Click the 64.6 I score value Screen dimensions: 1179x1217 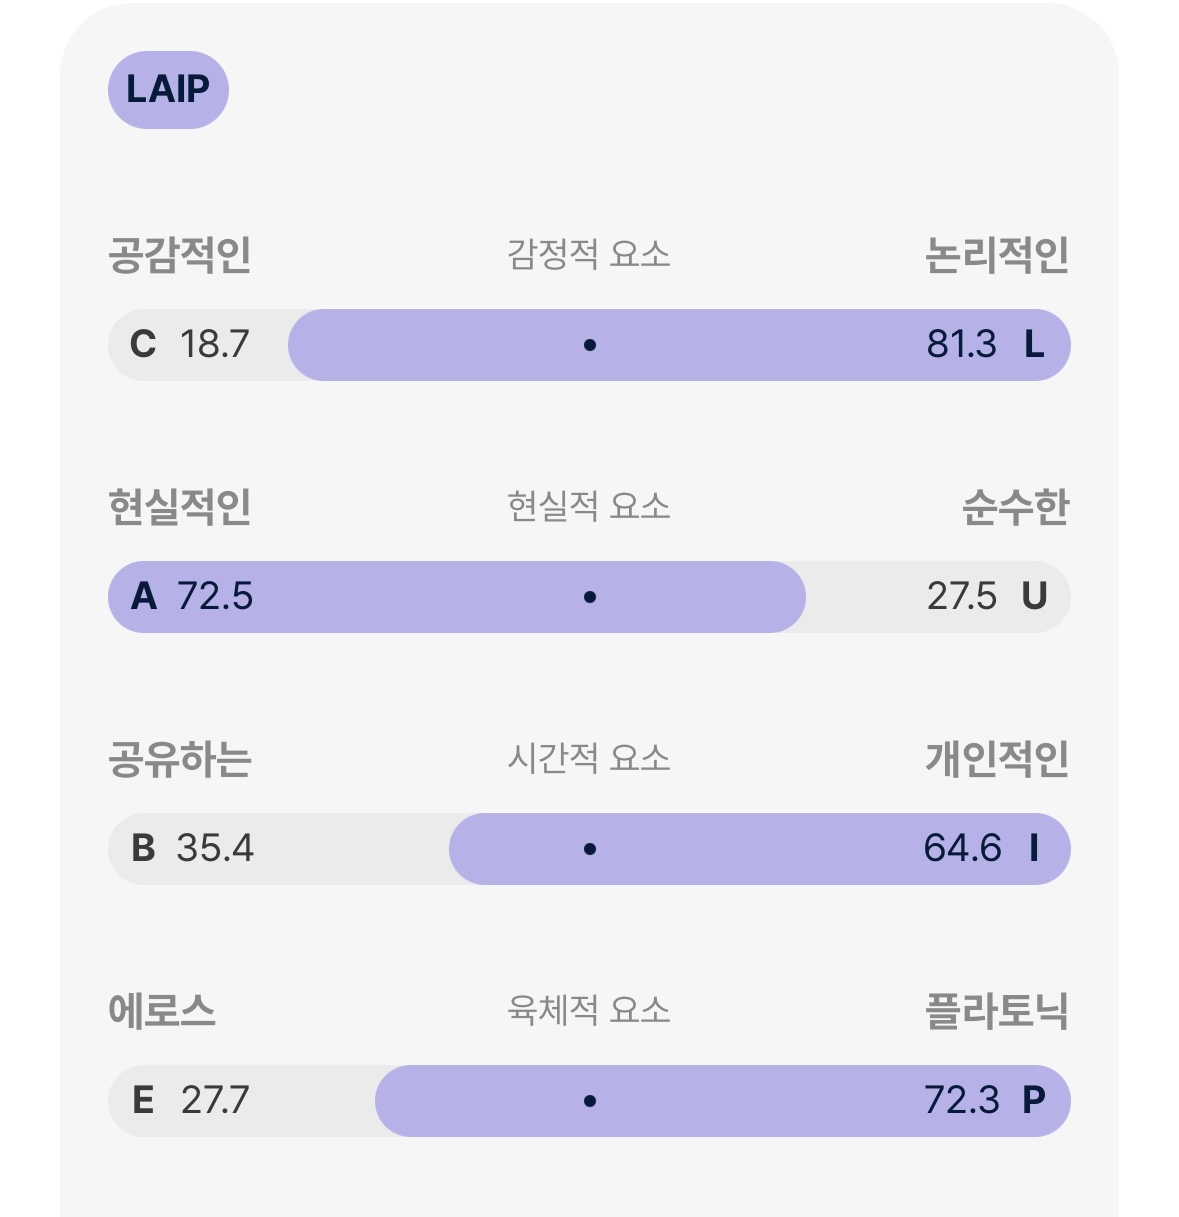coord(982,849)
